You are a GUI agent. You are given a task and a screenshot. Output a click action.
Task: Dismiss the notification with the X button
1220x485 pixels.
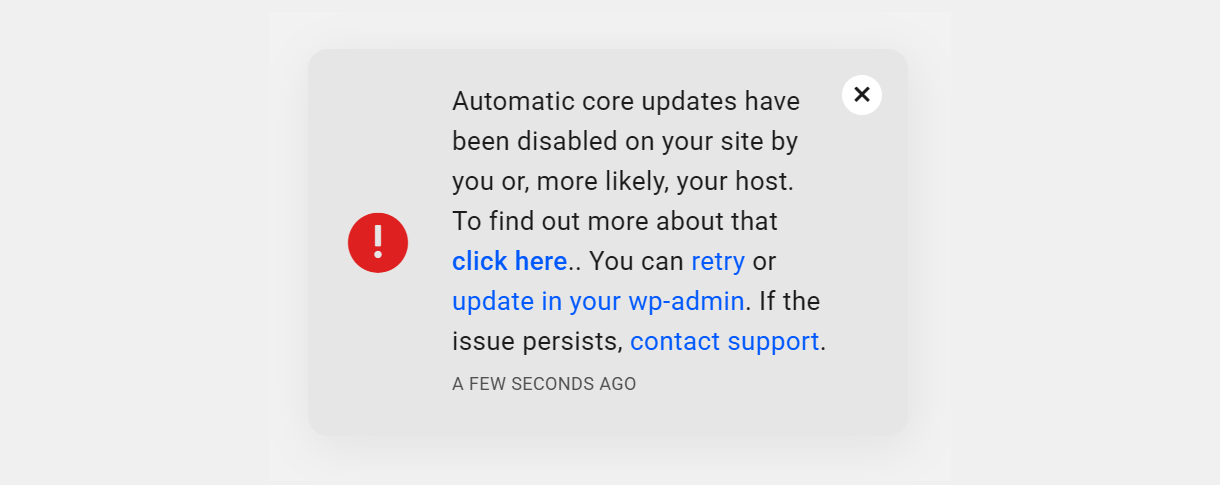point(862,95)
